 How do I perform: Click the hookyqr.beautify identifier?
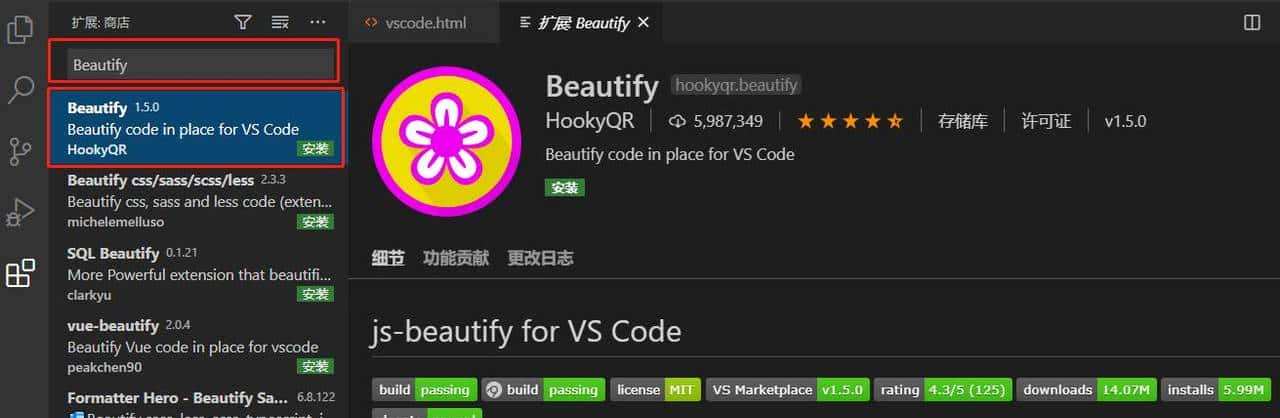736,86
